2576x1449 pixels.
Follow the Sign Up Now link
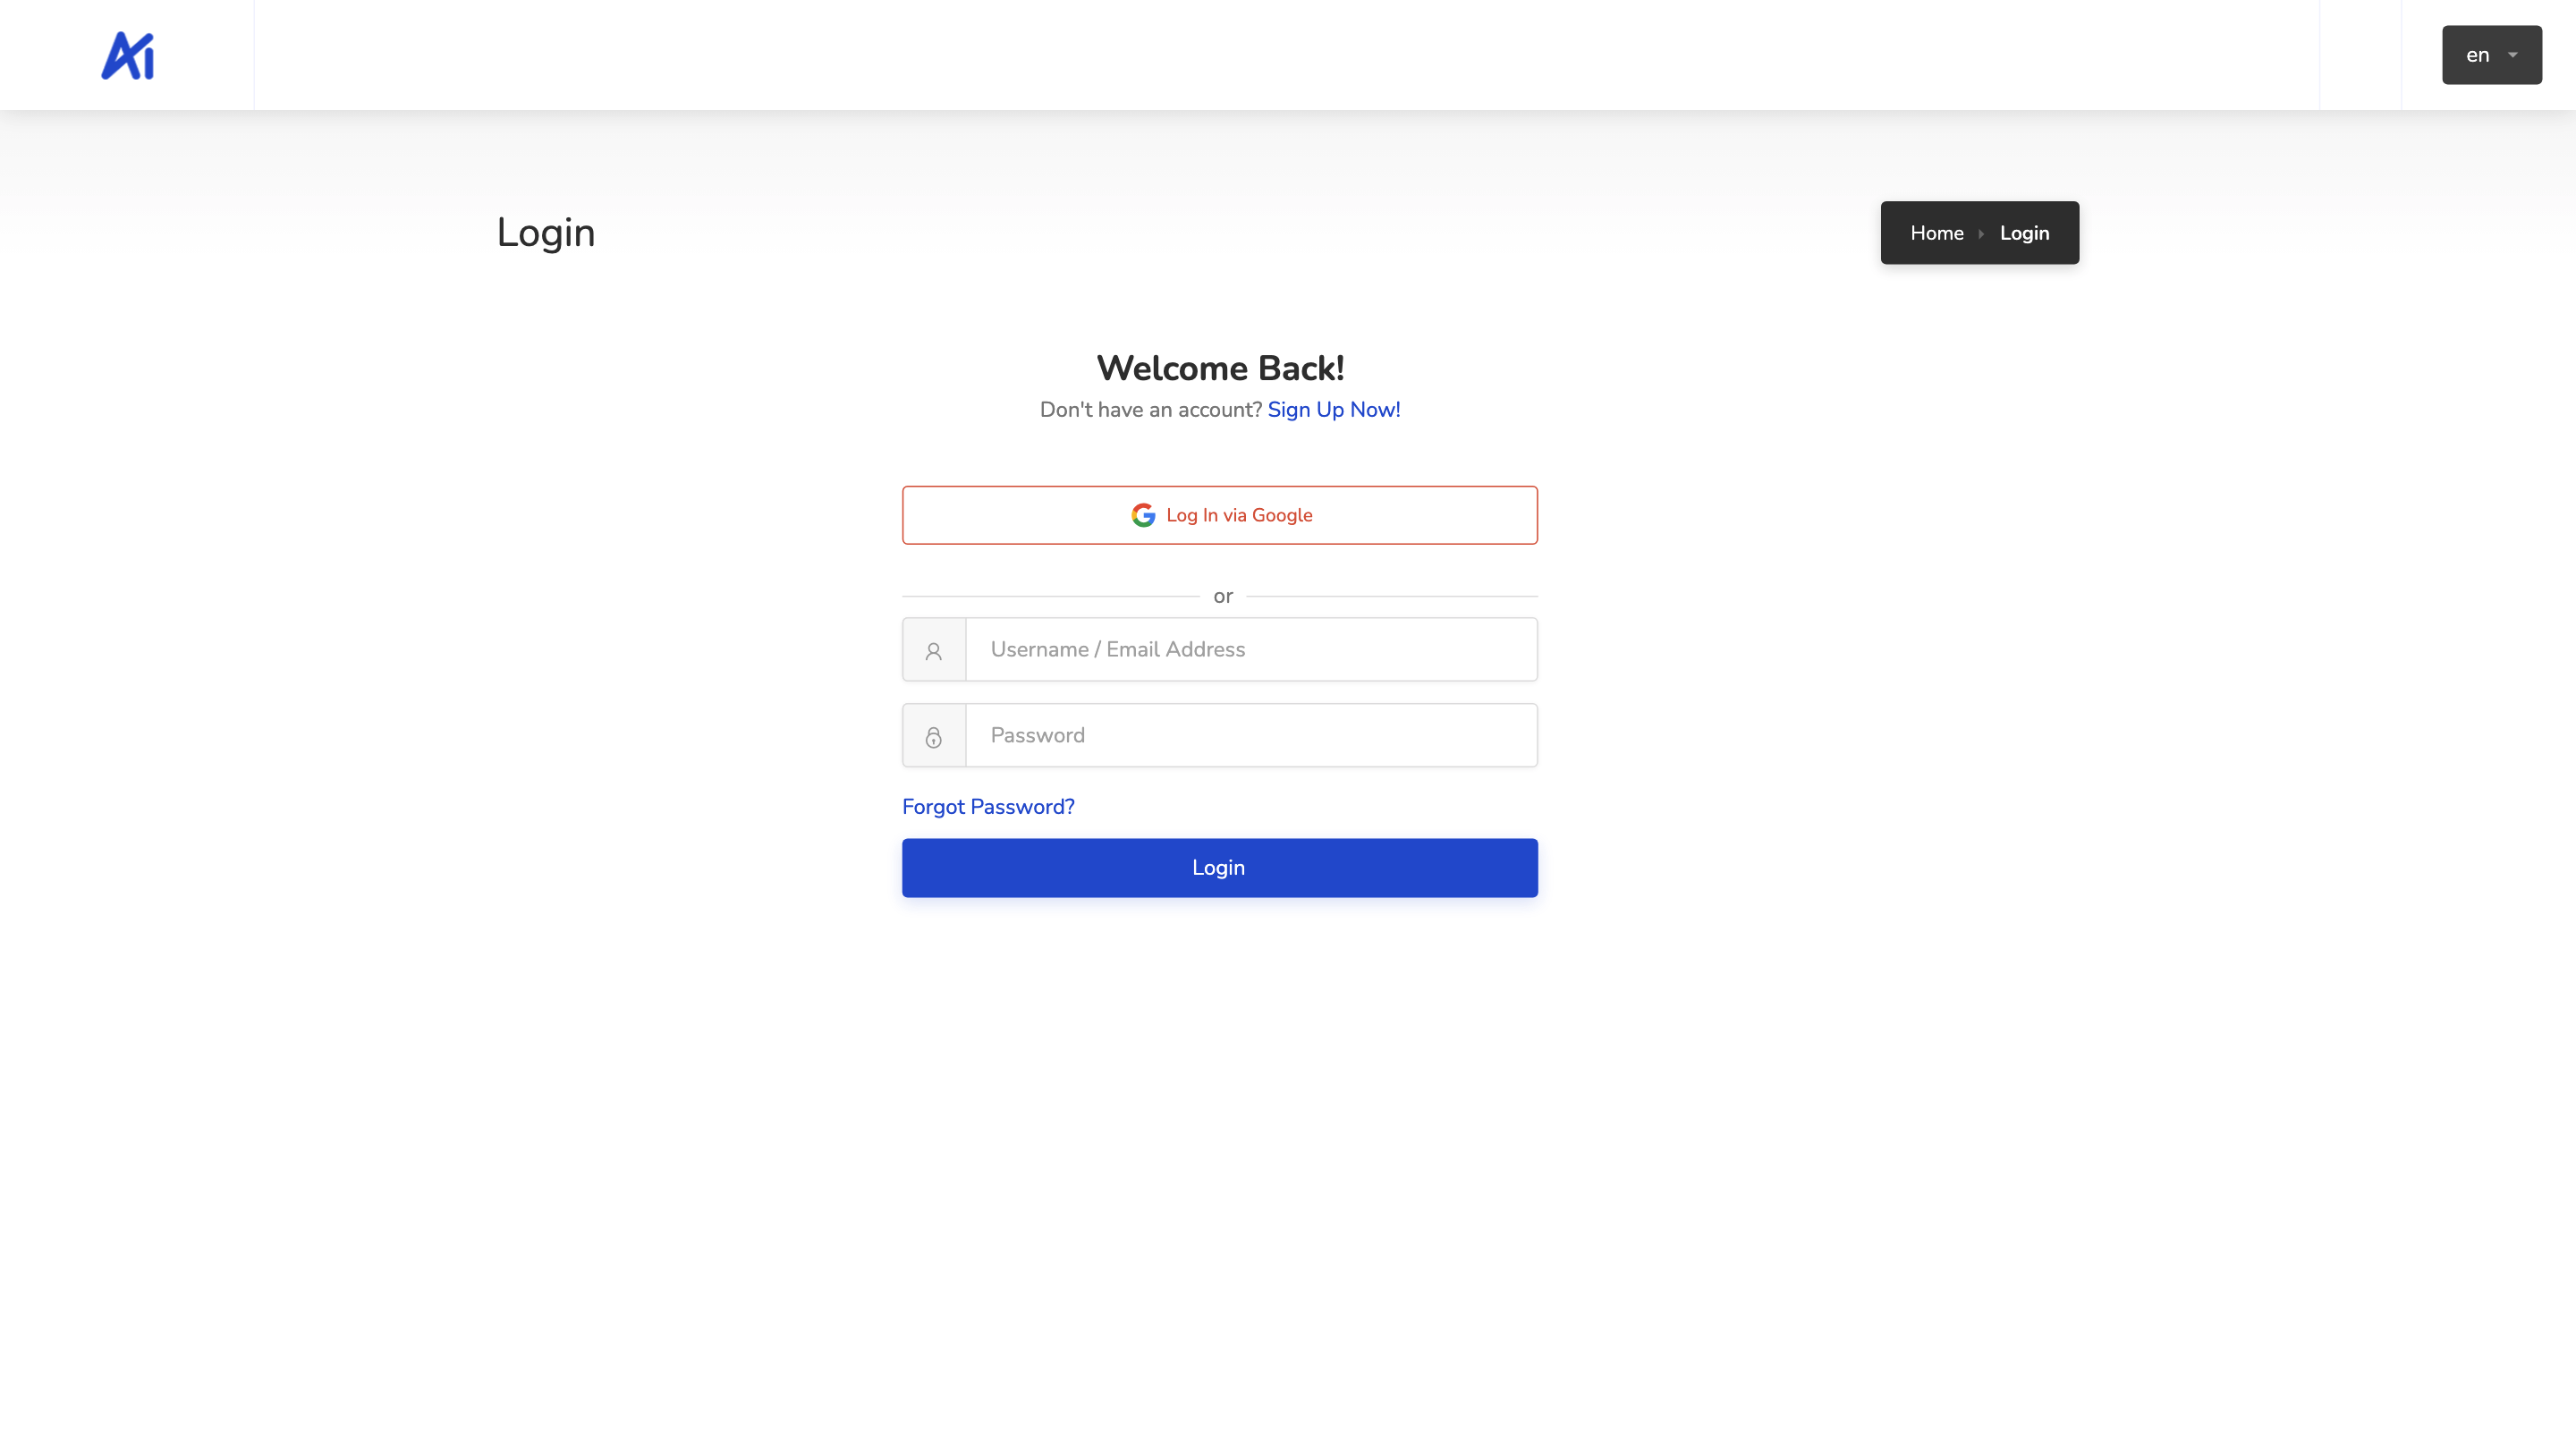click(x=1333, y=410)
